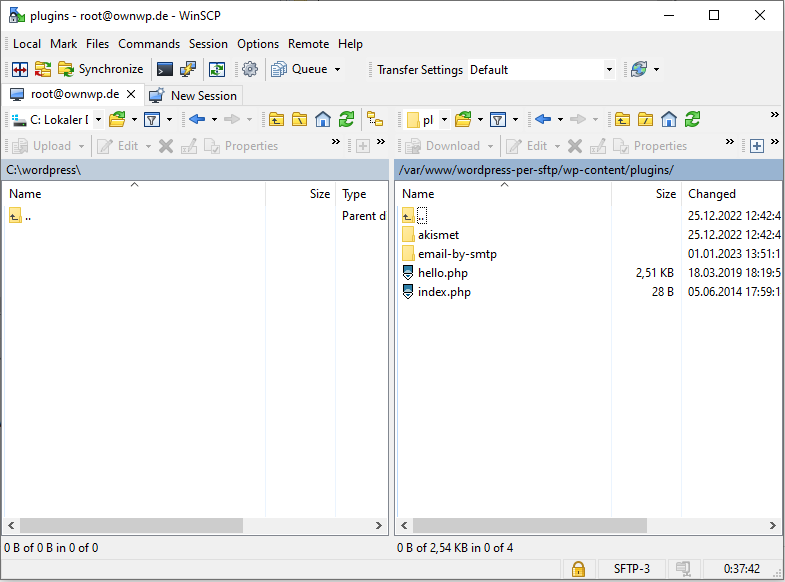Open the Mark menu
The image size is (785, 582).
click(x=64, y=44)
